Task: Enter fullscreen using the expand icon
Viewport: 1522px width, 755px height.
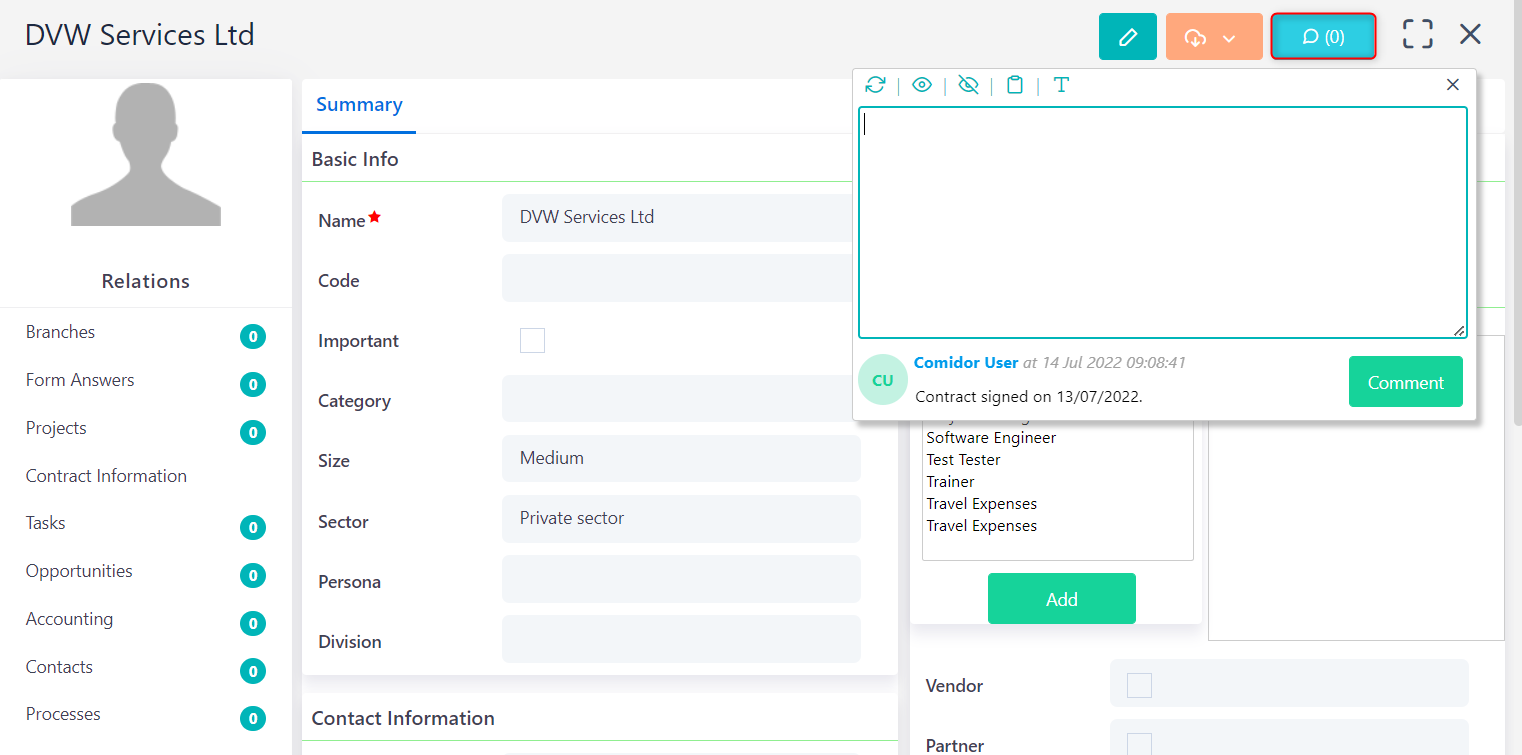Action: pos(1417,34)
